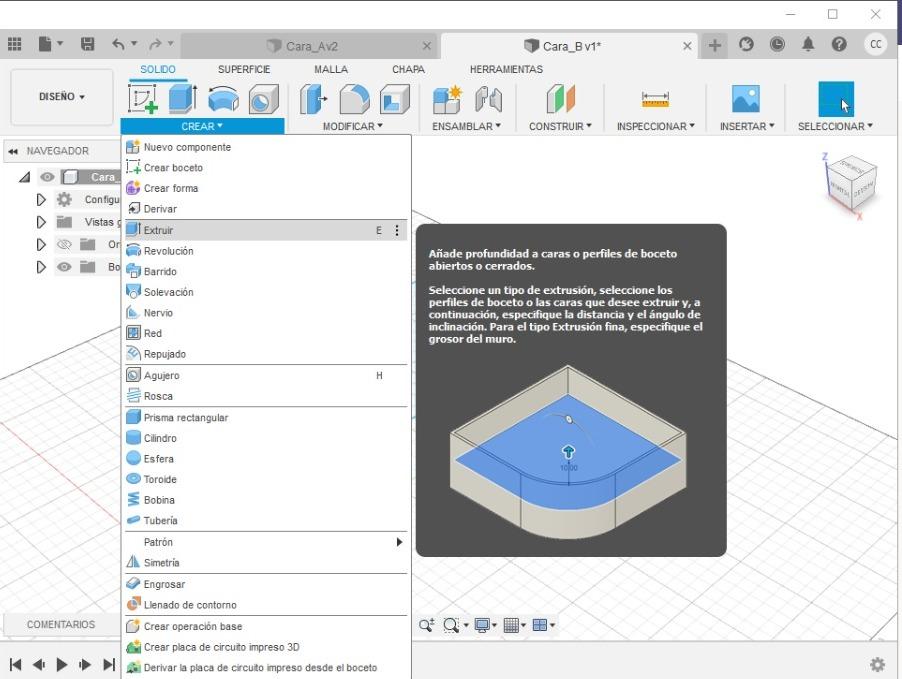Click the New Component assemble icon

(447, 98)
